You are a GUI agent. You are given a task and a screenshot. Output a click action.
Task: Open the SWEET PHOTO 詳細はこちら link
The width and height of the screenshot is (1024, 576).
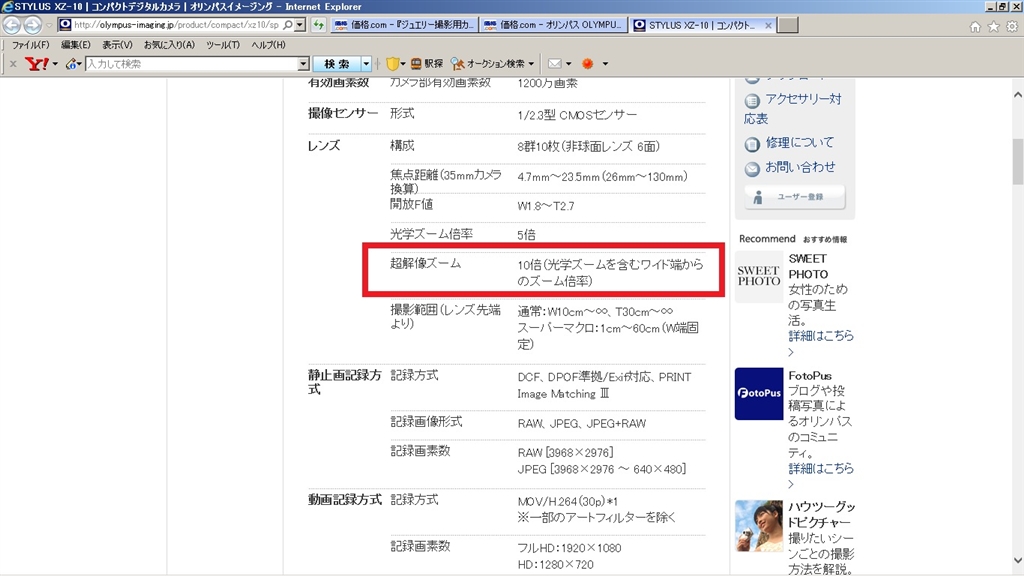pyautogui.click(x=821, y=336)
